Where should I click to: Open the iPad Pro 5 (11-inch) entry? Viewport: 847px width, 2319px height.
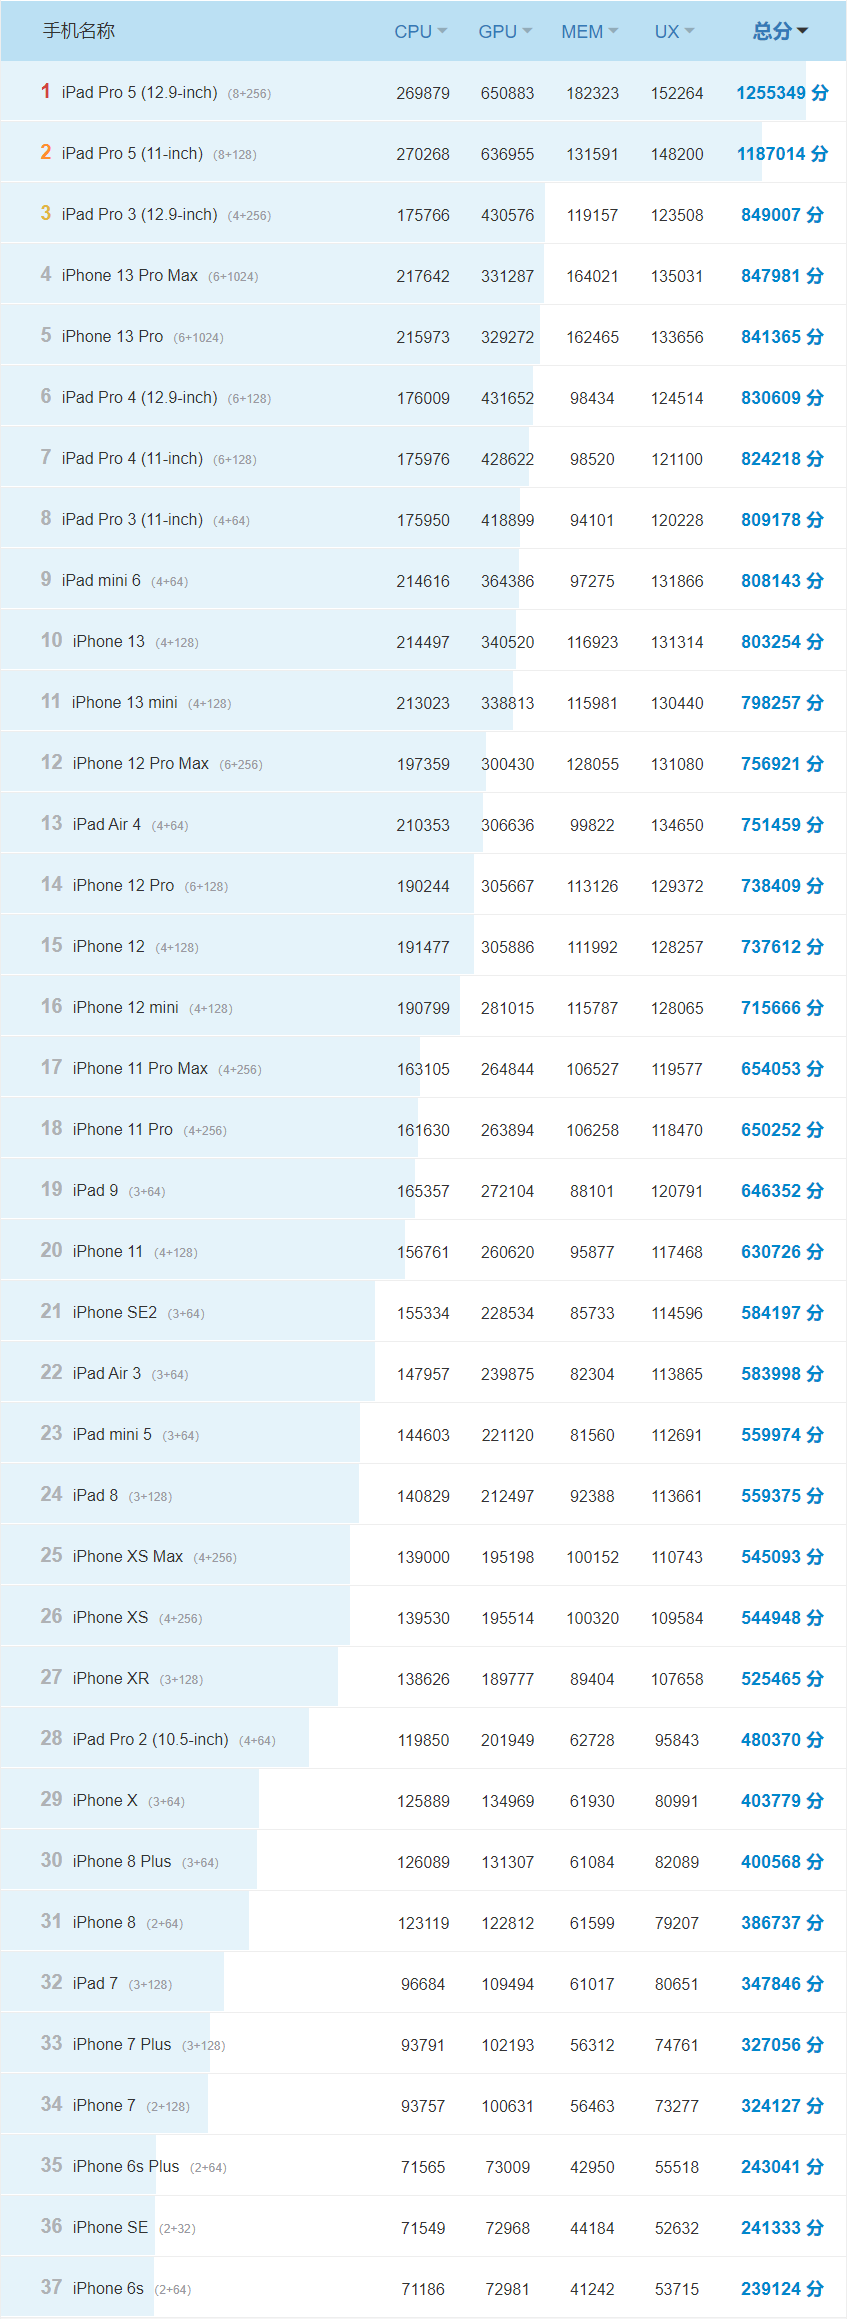[x=132, y=154]
